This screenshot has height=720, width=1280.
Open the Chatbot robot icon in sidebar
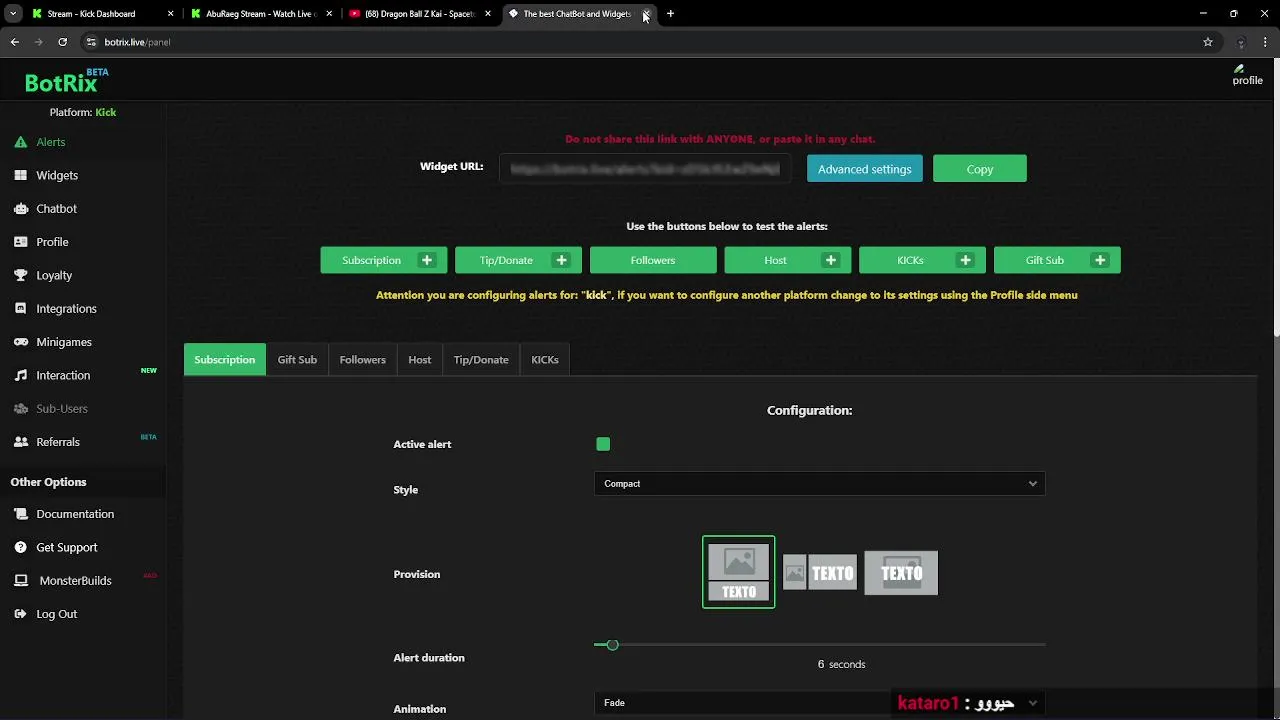(x=20, y=208)
